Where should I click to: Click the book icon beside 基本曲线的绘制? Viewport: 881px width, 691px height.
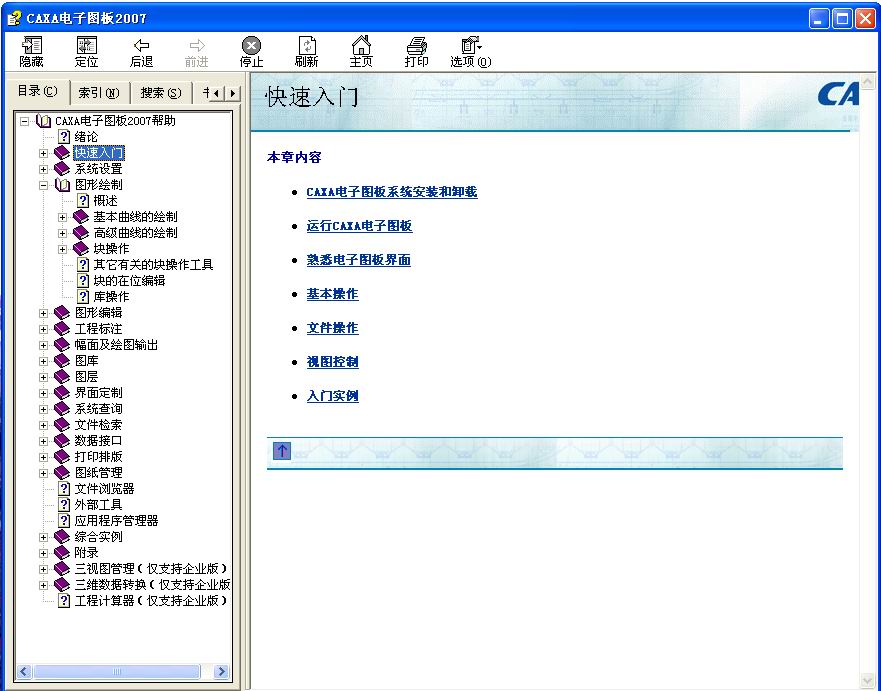point(81,217)
